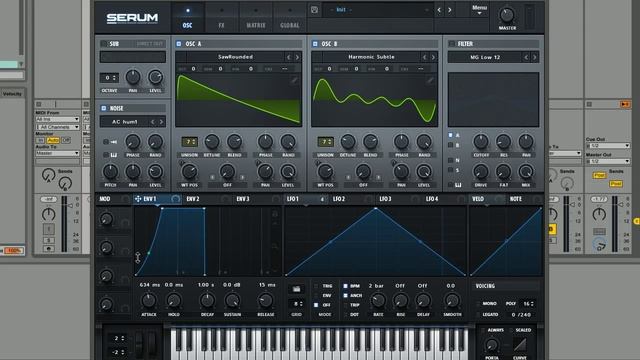Image resolution: width=640 pixels, height=360 pixels.
Task: Enable LEGATO checkbox
Action: point(478,315)
